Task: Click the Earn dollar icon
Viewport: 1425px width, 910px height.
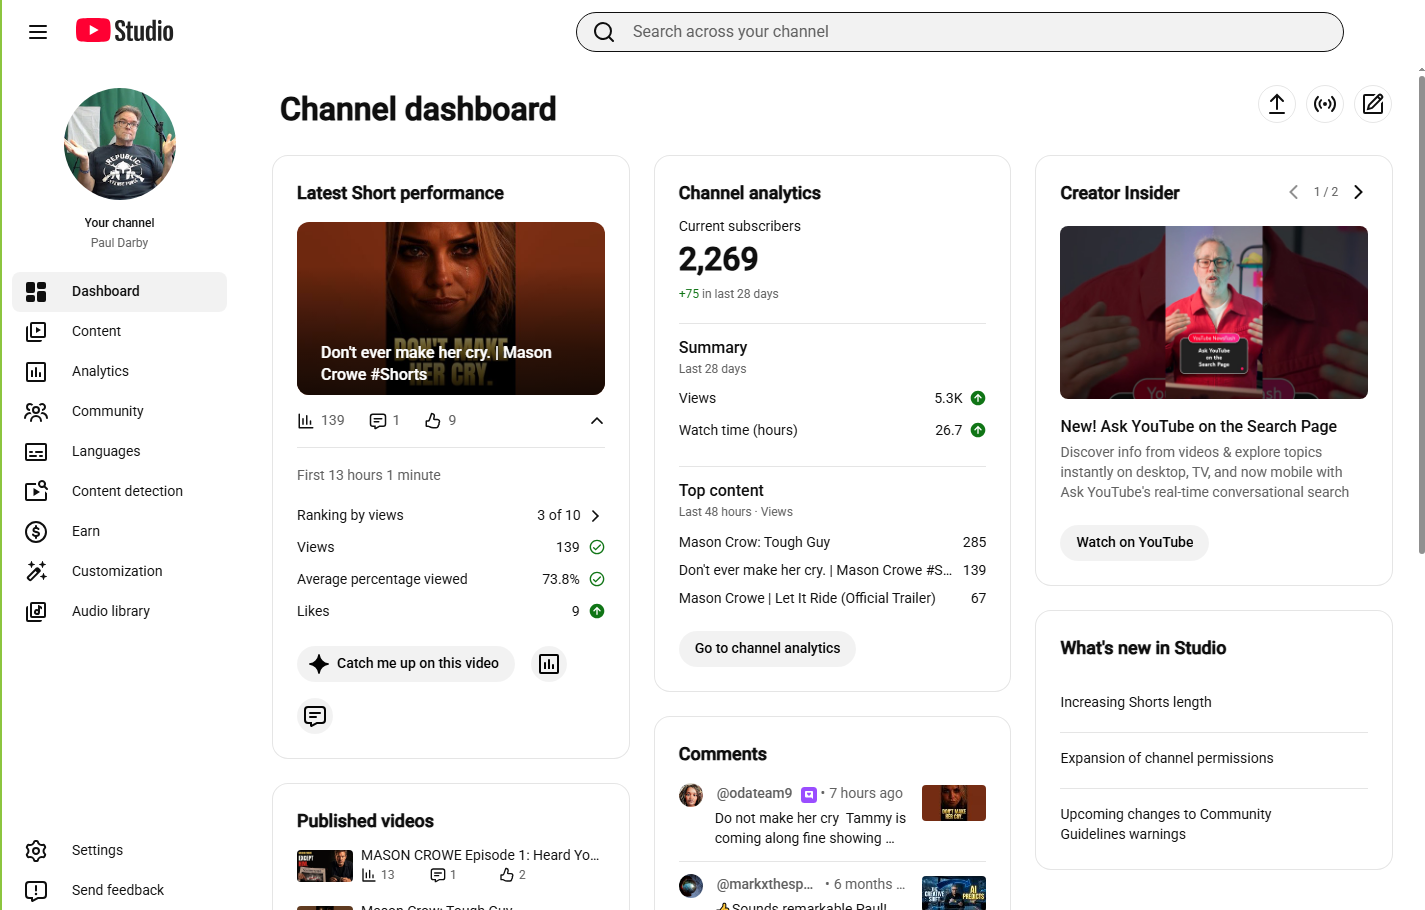Action: coord(36,532)
